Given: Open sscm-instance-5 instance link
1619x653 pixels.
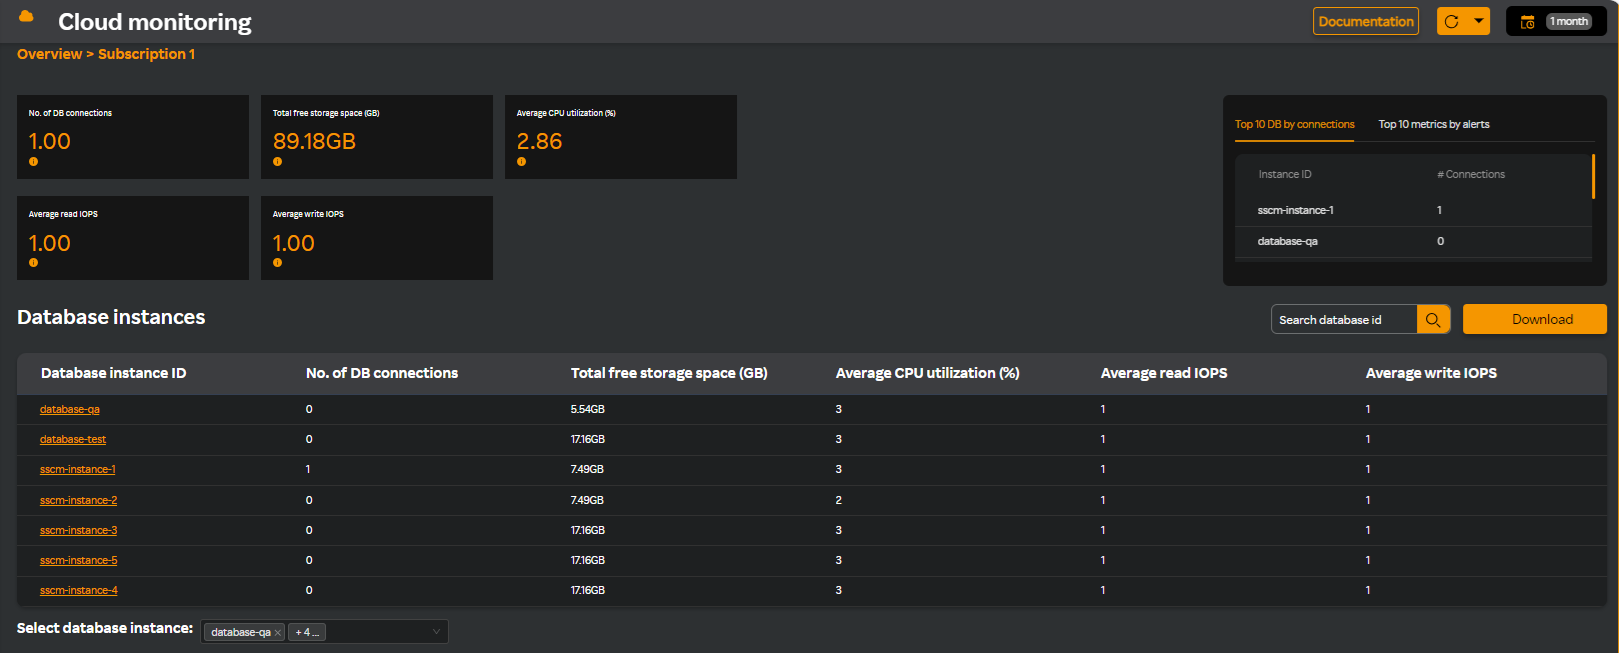Looking at the screenshot, I should [x=78, y=560].
